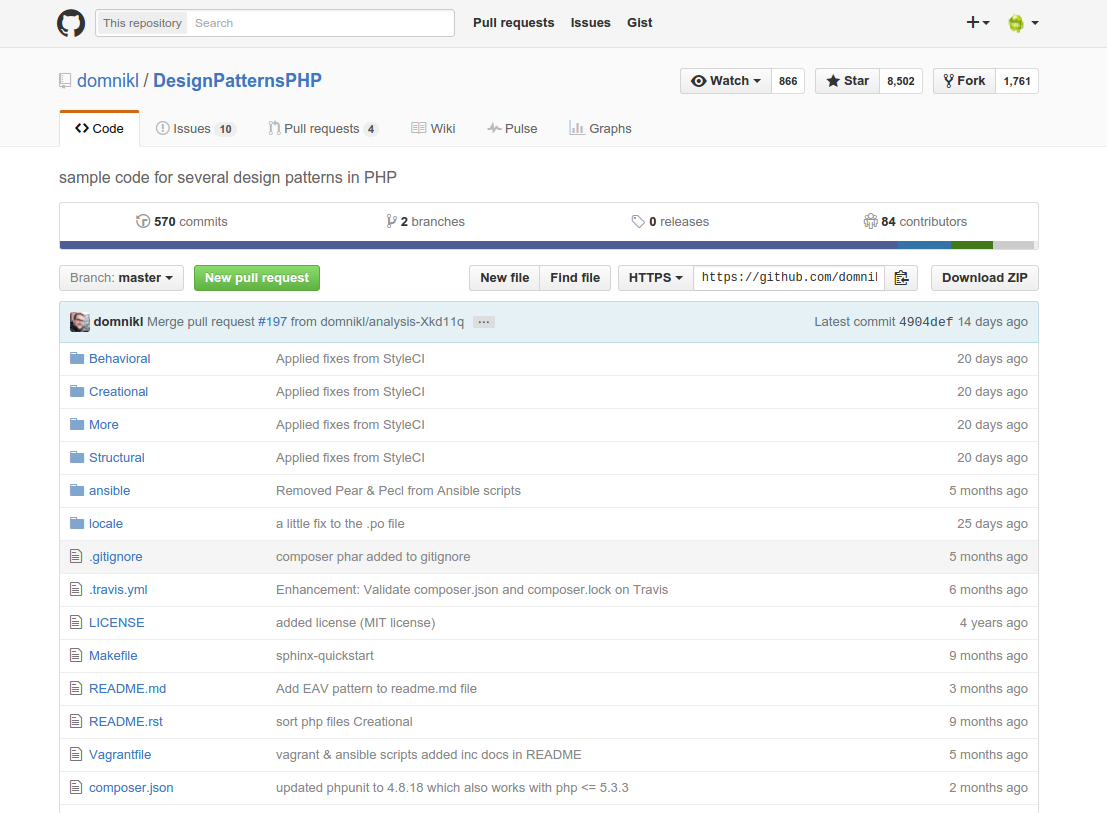1107x813 pixels.
Task: Open the Graphs tab
Action: coord(600,128)
